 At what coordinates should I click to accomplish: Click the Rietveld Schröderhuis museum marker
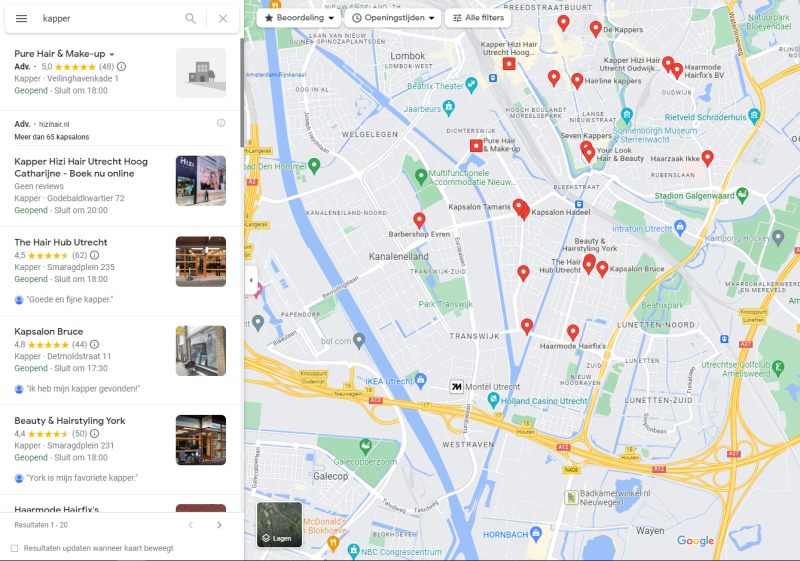pyautogui.click(x=754, y=115)
